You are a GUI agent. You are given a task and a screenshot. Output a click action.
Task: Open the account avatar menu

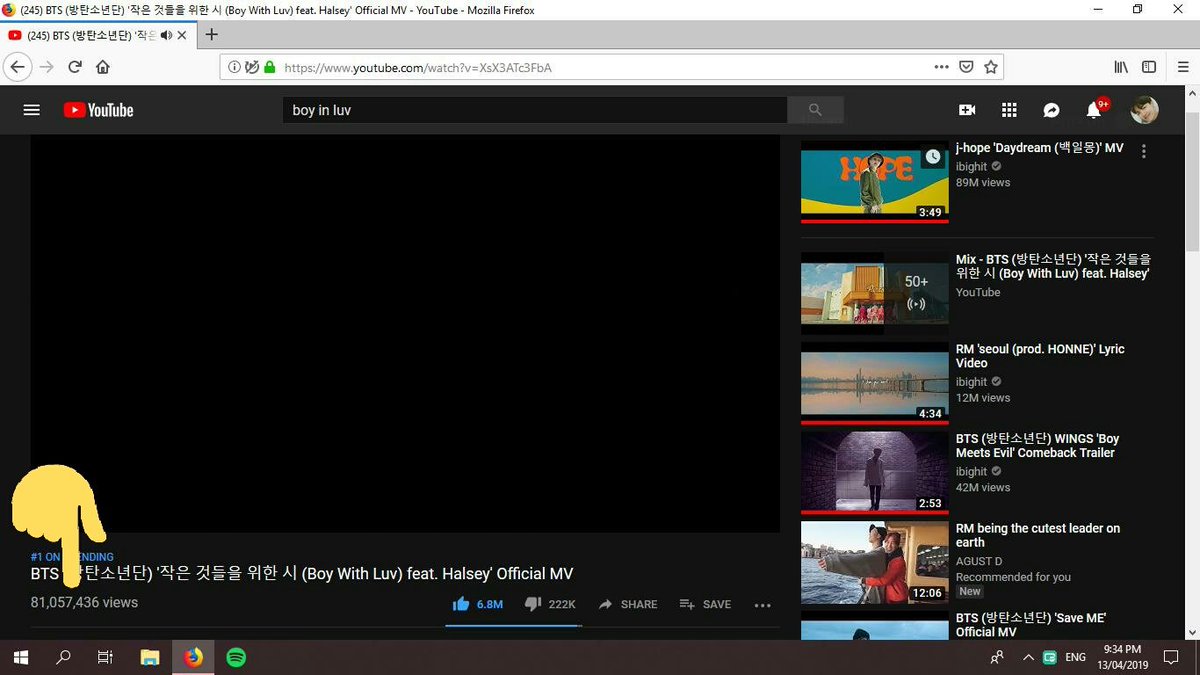click(x=1144, y=110)
